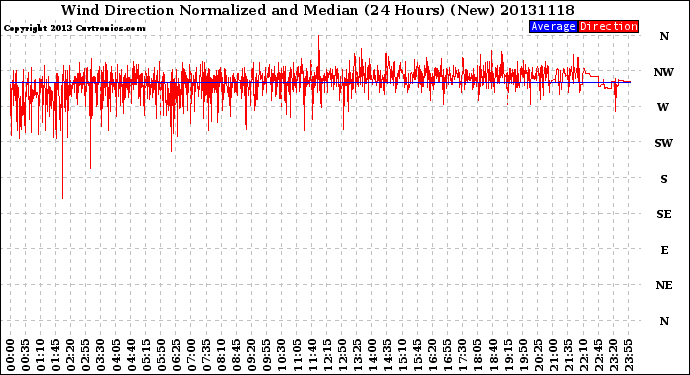This screenshot has width=690, height=375.
Task: Click the 15:45 time axis label
Action: [418, 355]
